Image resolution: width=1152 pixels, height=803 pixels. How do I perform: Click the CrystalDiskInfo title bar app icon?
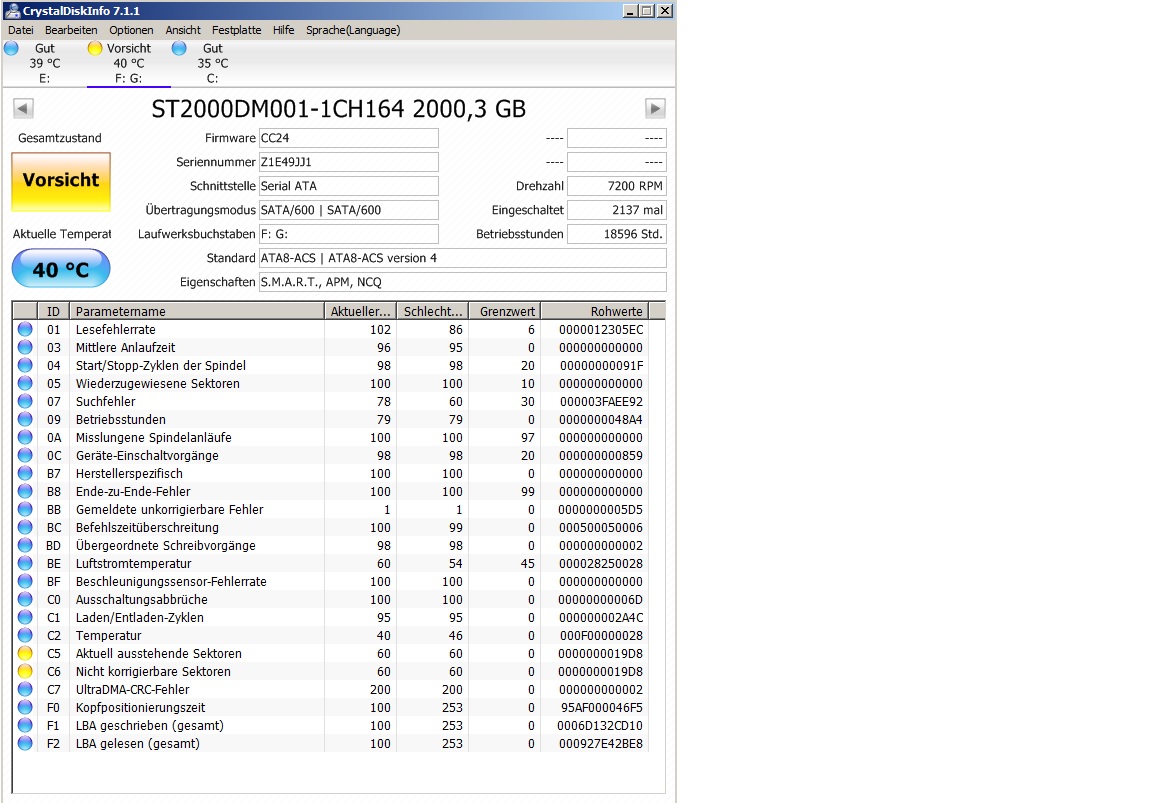12,10
